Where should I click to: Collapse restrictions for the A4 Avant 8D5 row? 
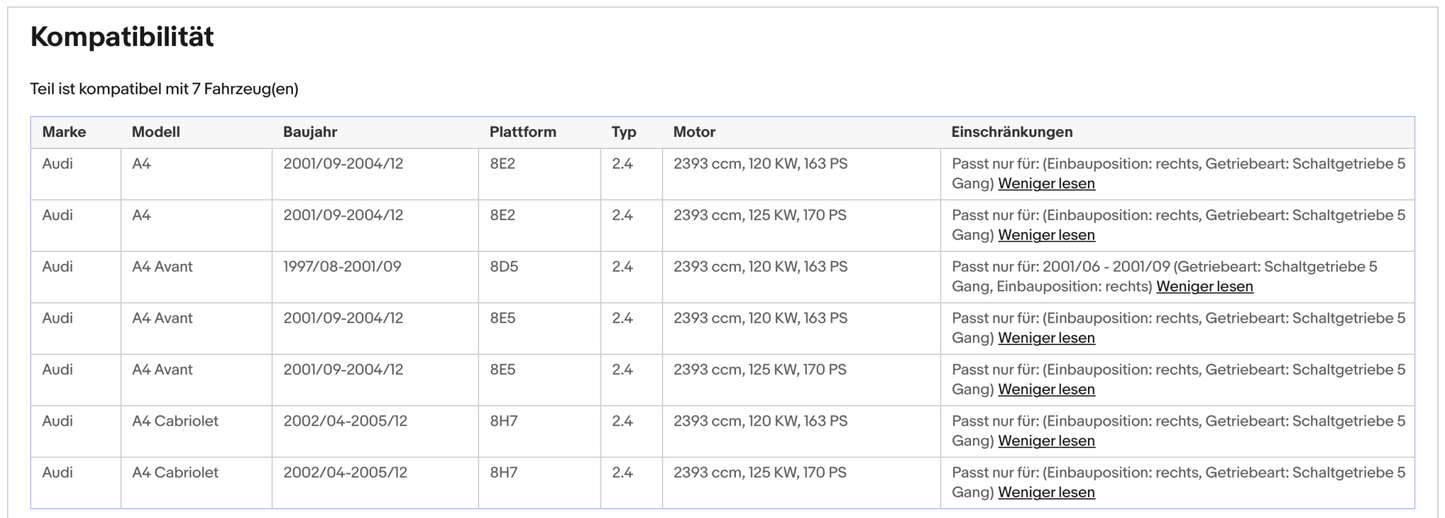[1204, 287]
